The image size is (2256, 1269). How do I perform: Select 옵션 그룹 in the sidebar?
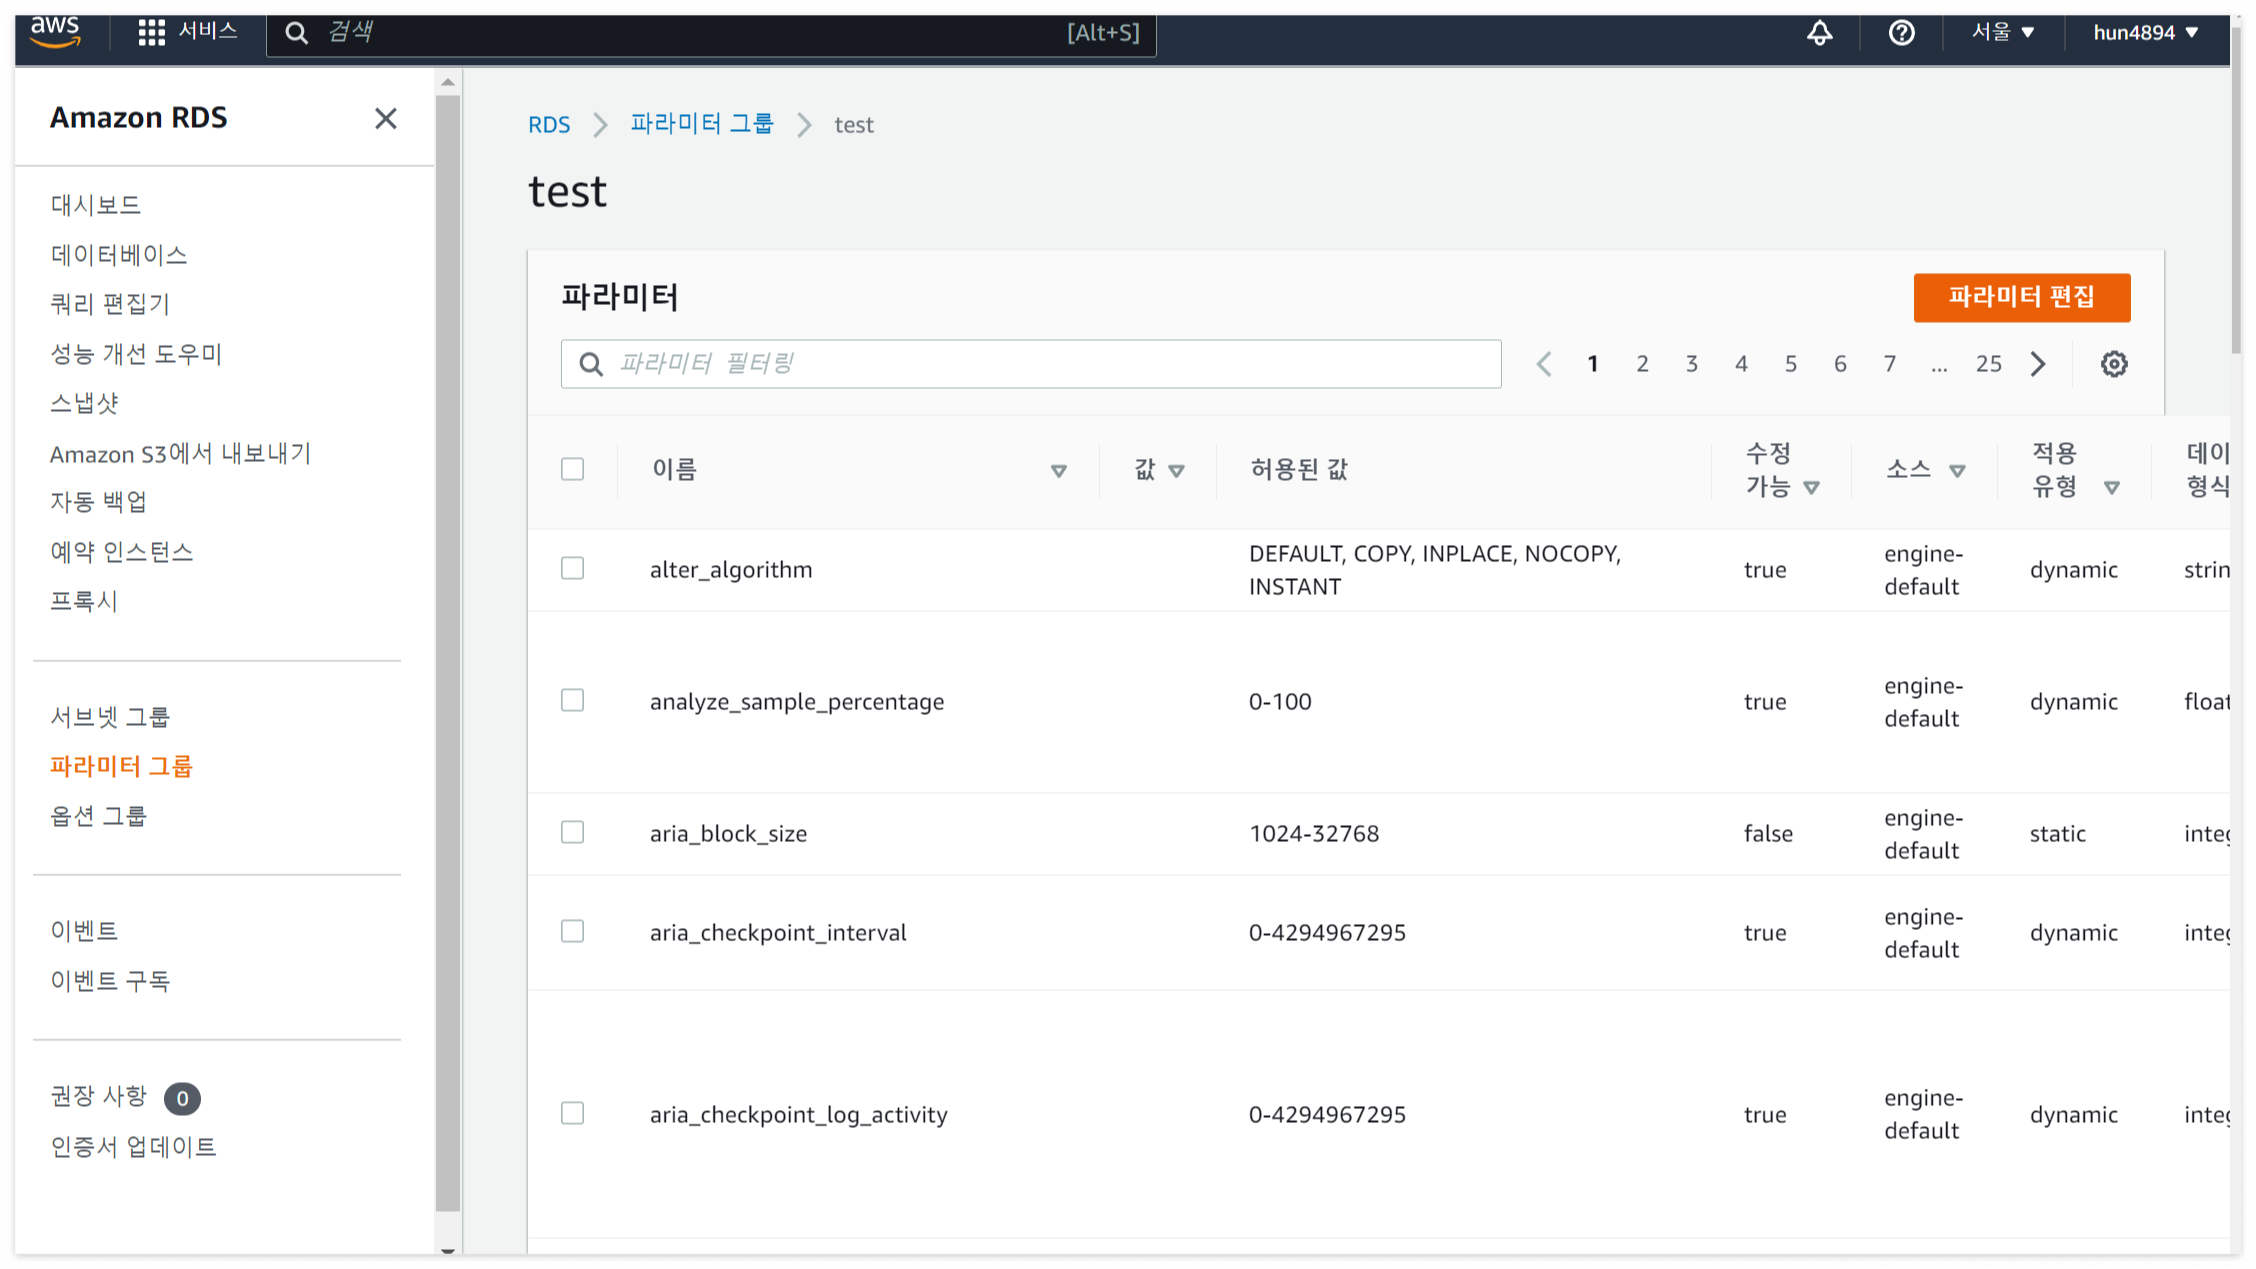tap(99, 815)
